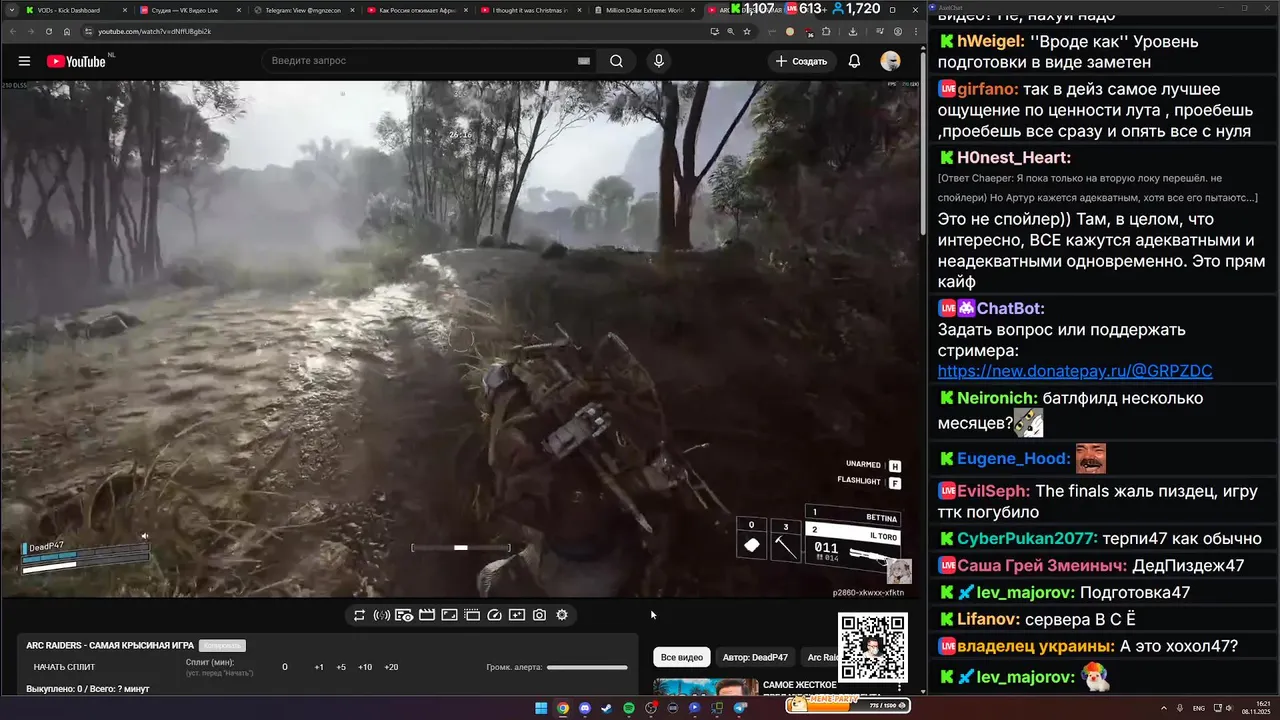Click the +10 split minutes button

(x=365, y=667)
